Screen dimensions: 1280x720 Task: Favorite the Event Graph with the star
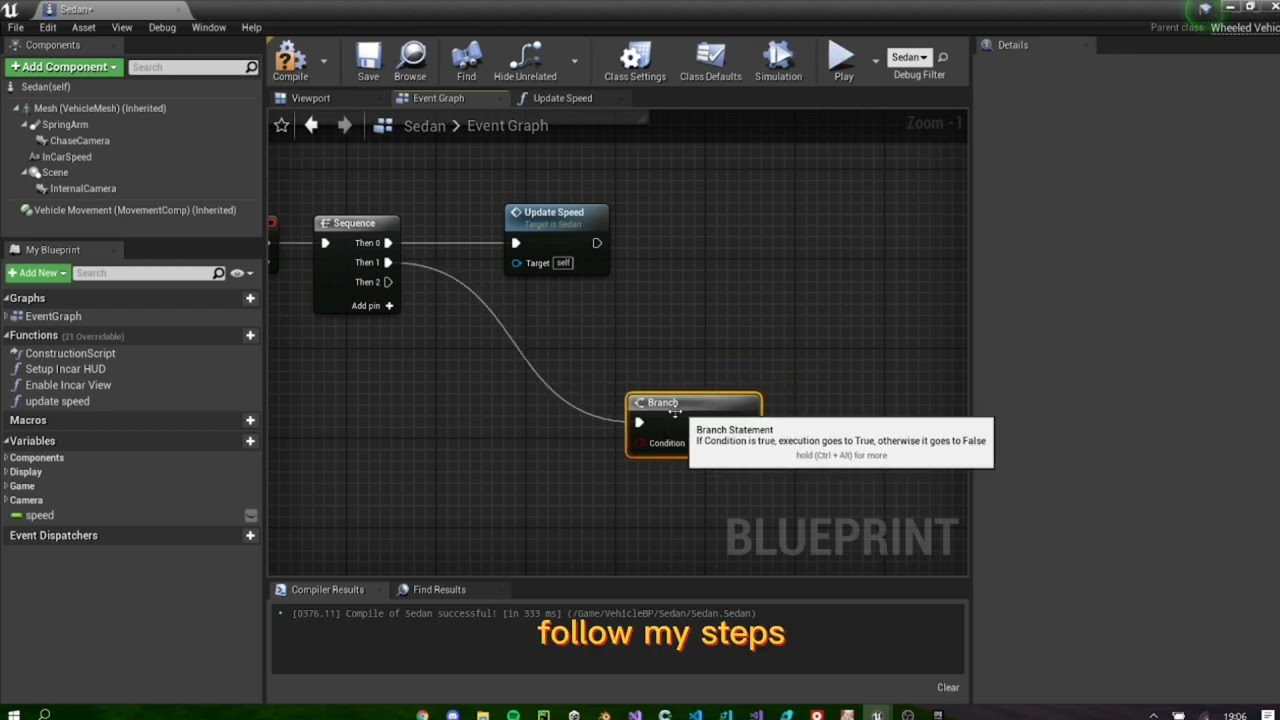[282, 125]
